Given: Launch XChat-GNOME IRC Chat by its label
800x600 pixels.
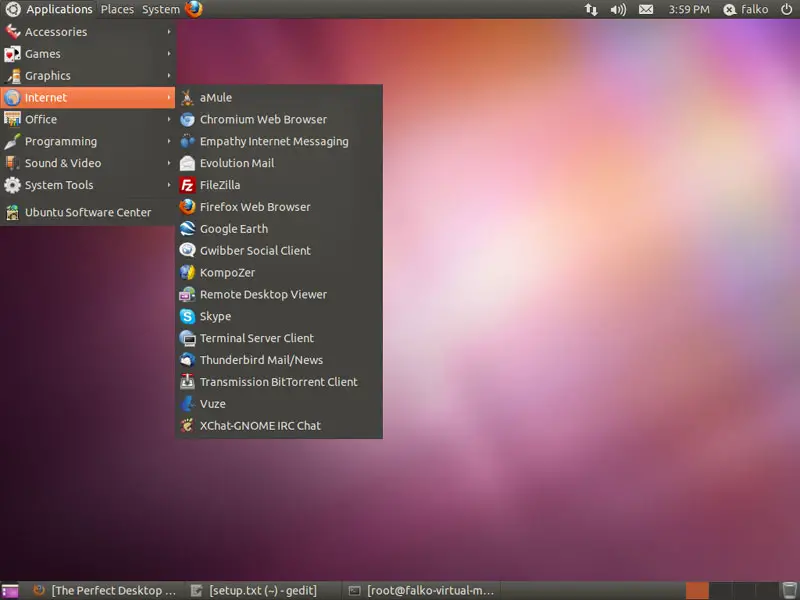Looking at the screenshot, I should point(260,426).
